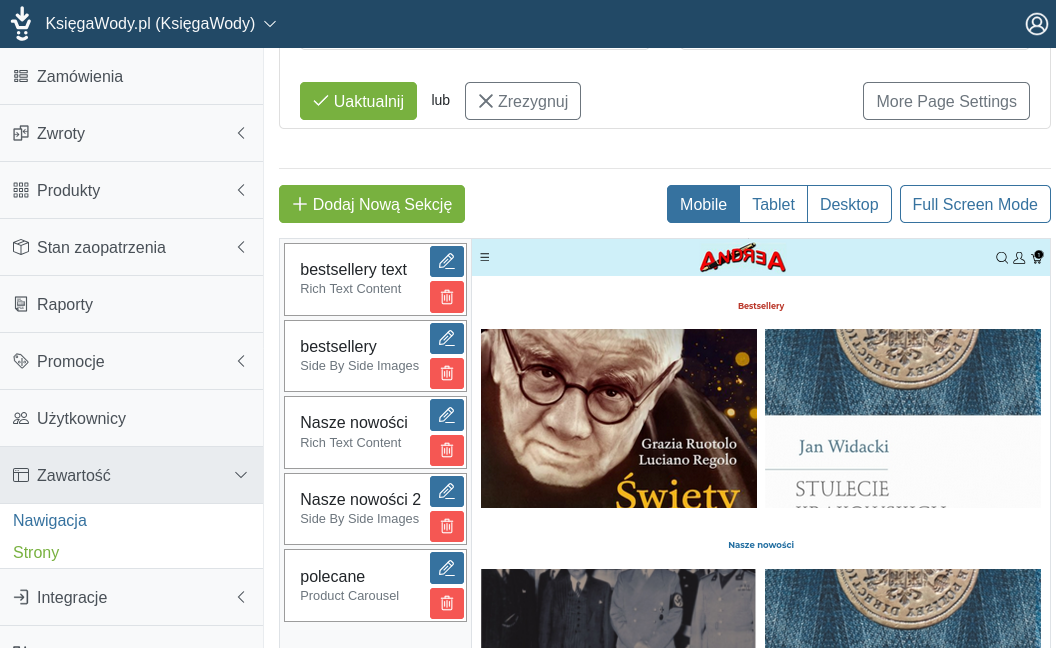Viewport: 1056px width, 648px height.
Task: Select the 'bestsellery text' section title
Action: (354, 269)
